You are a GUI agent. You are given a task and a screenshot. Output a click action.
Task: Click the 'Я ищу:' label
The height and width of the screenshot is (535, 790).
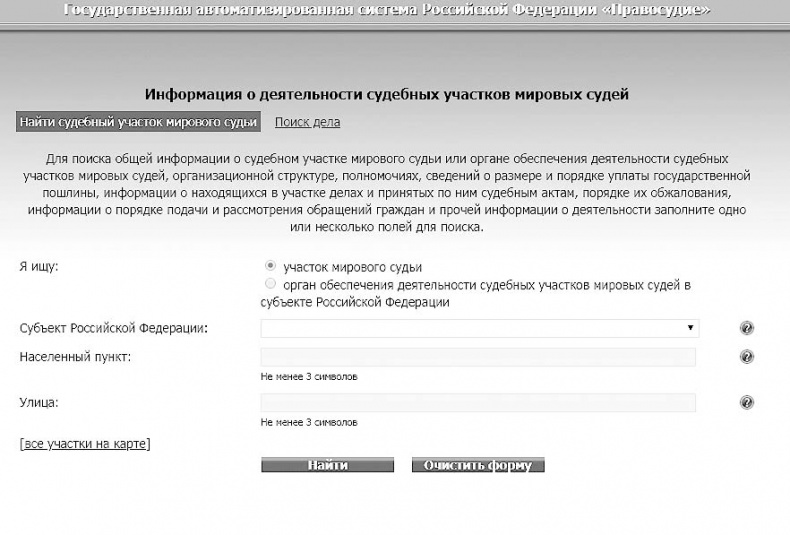coord(39,268)
